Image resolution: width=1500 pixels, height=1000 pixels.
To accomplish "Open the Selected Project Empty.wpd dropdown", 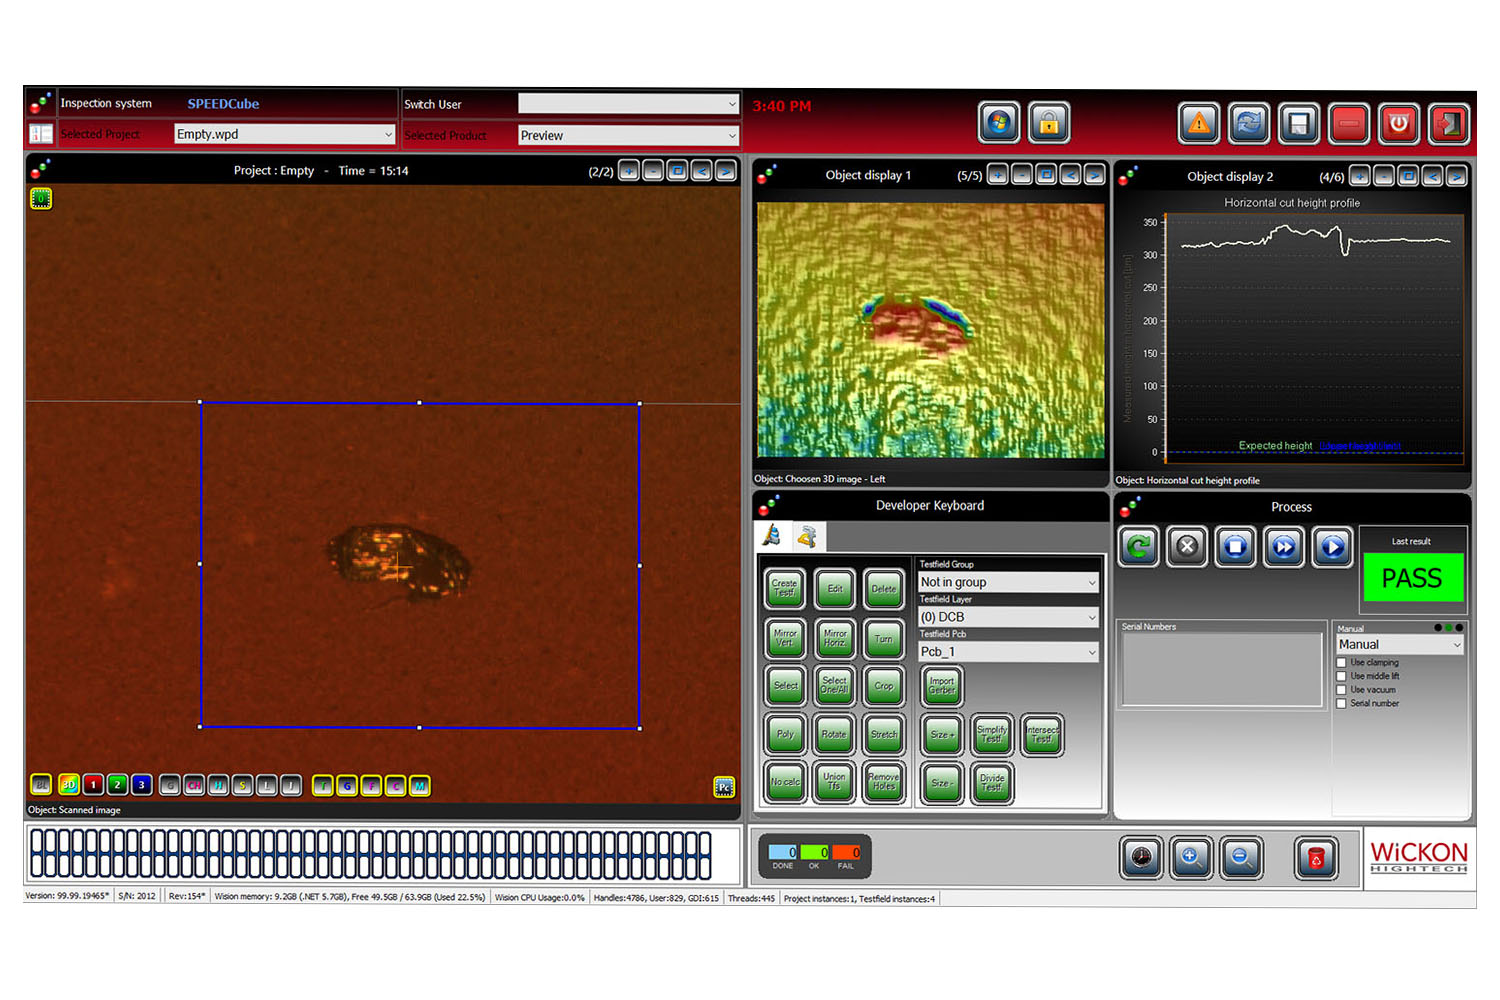I will (x=284, y=134).
